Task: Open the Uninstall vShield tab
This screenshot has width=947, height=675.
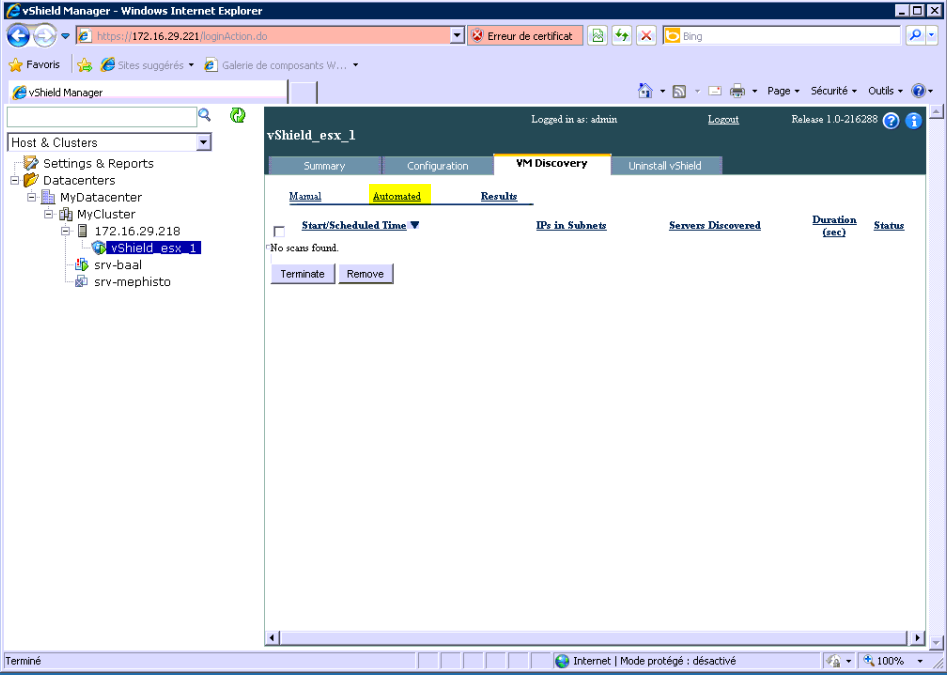Action: point(664,166)
